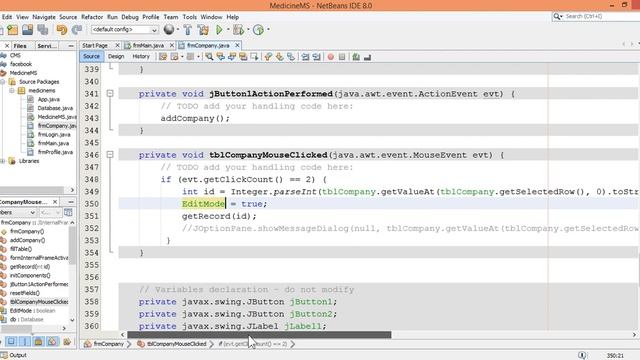Find previous occurrence in editor

220,57
